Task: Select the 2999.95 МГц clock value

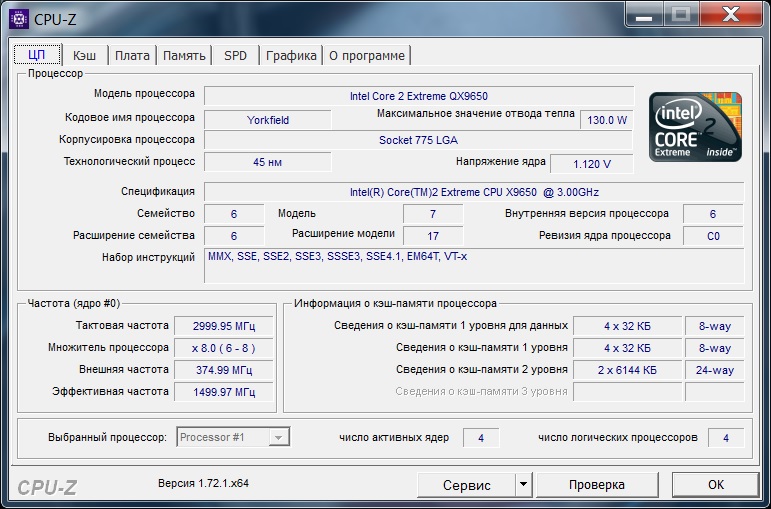Action: pos(224,326)
